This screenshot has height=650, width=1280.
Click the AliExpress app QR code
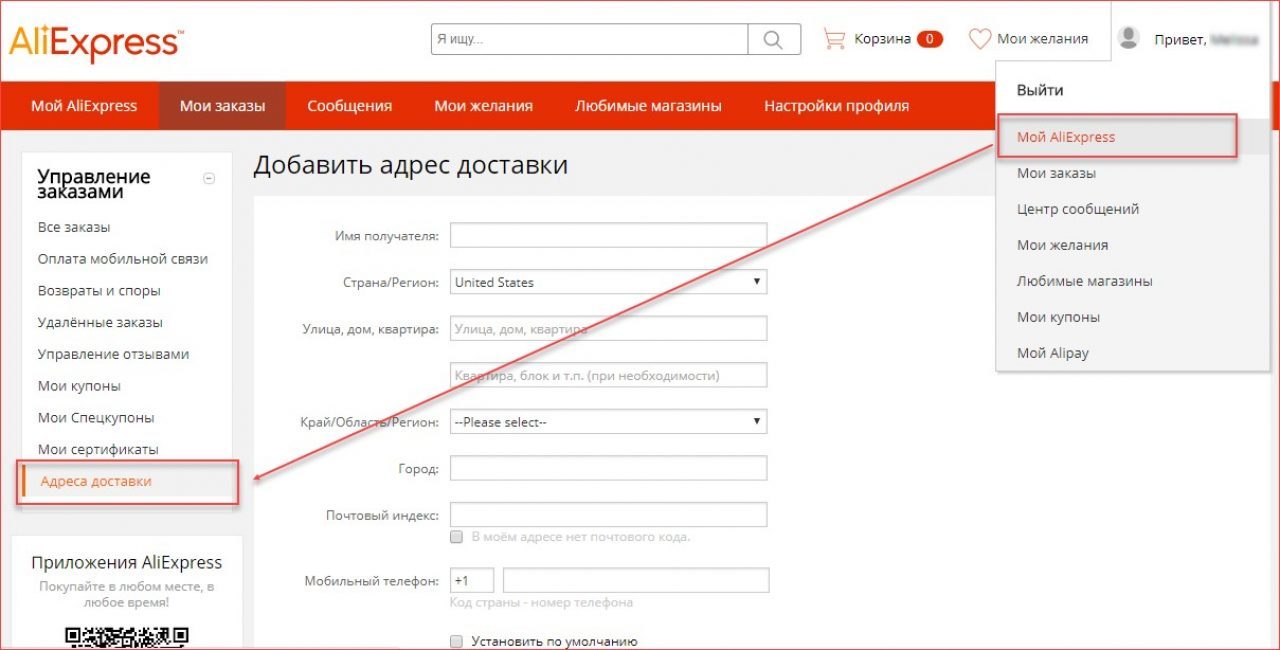click(x=127, y=637)
